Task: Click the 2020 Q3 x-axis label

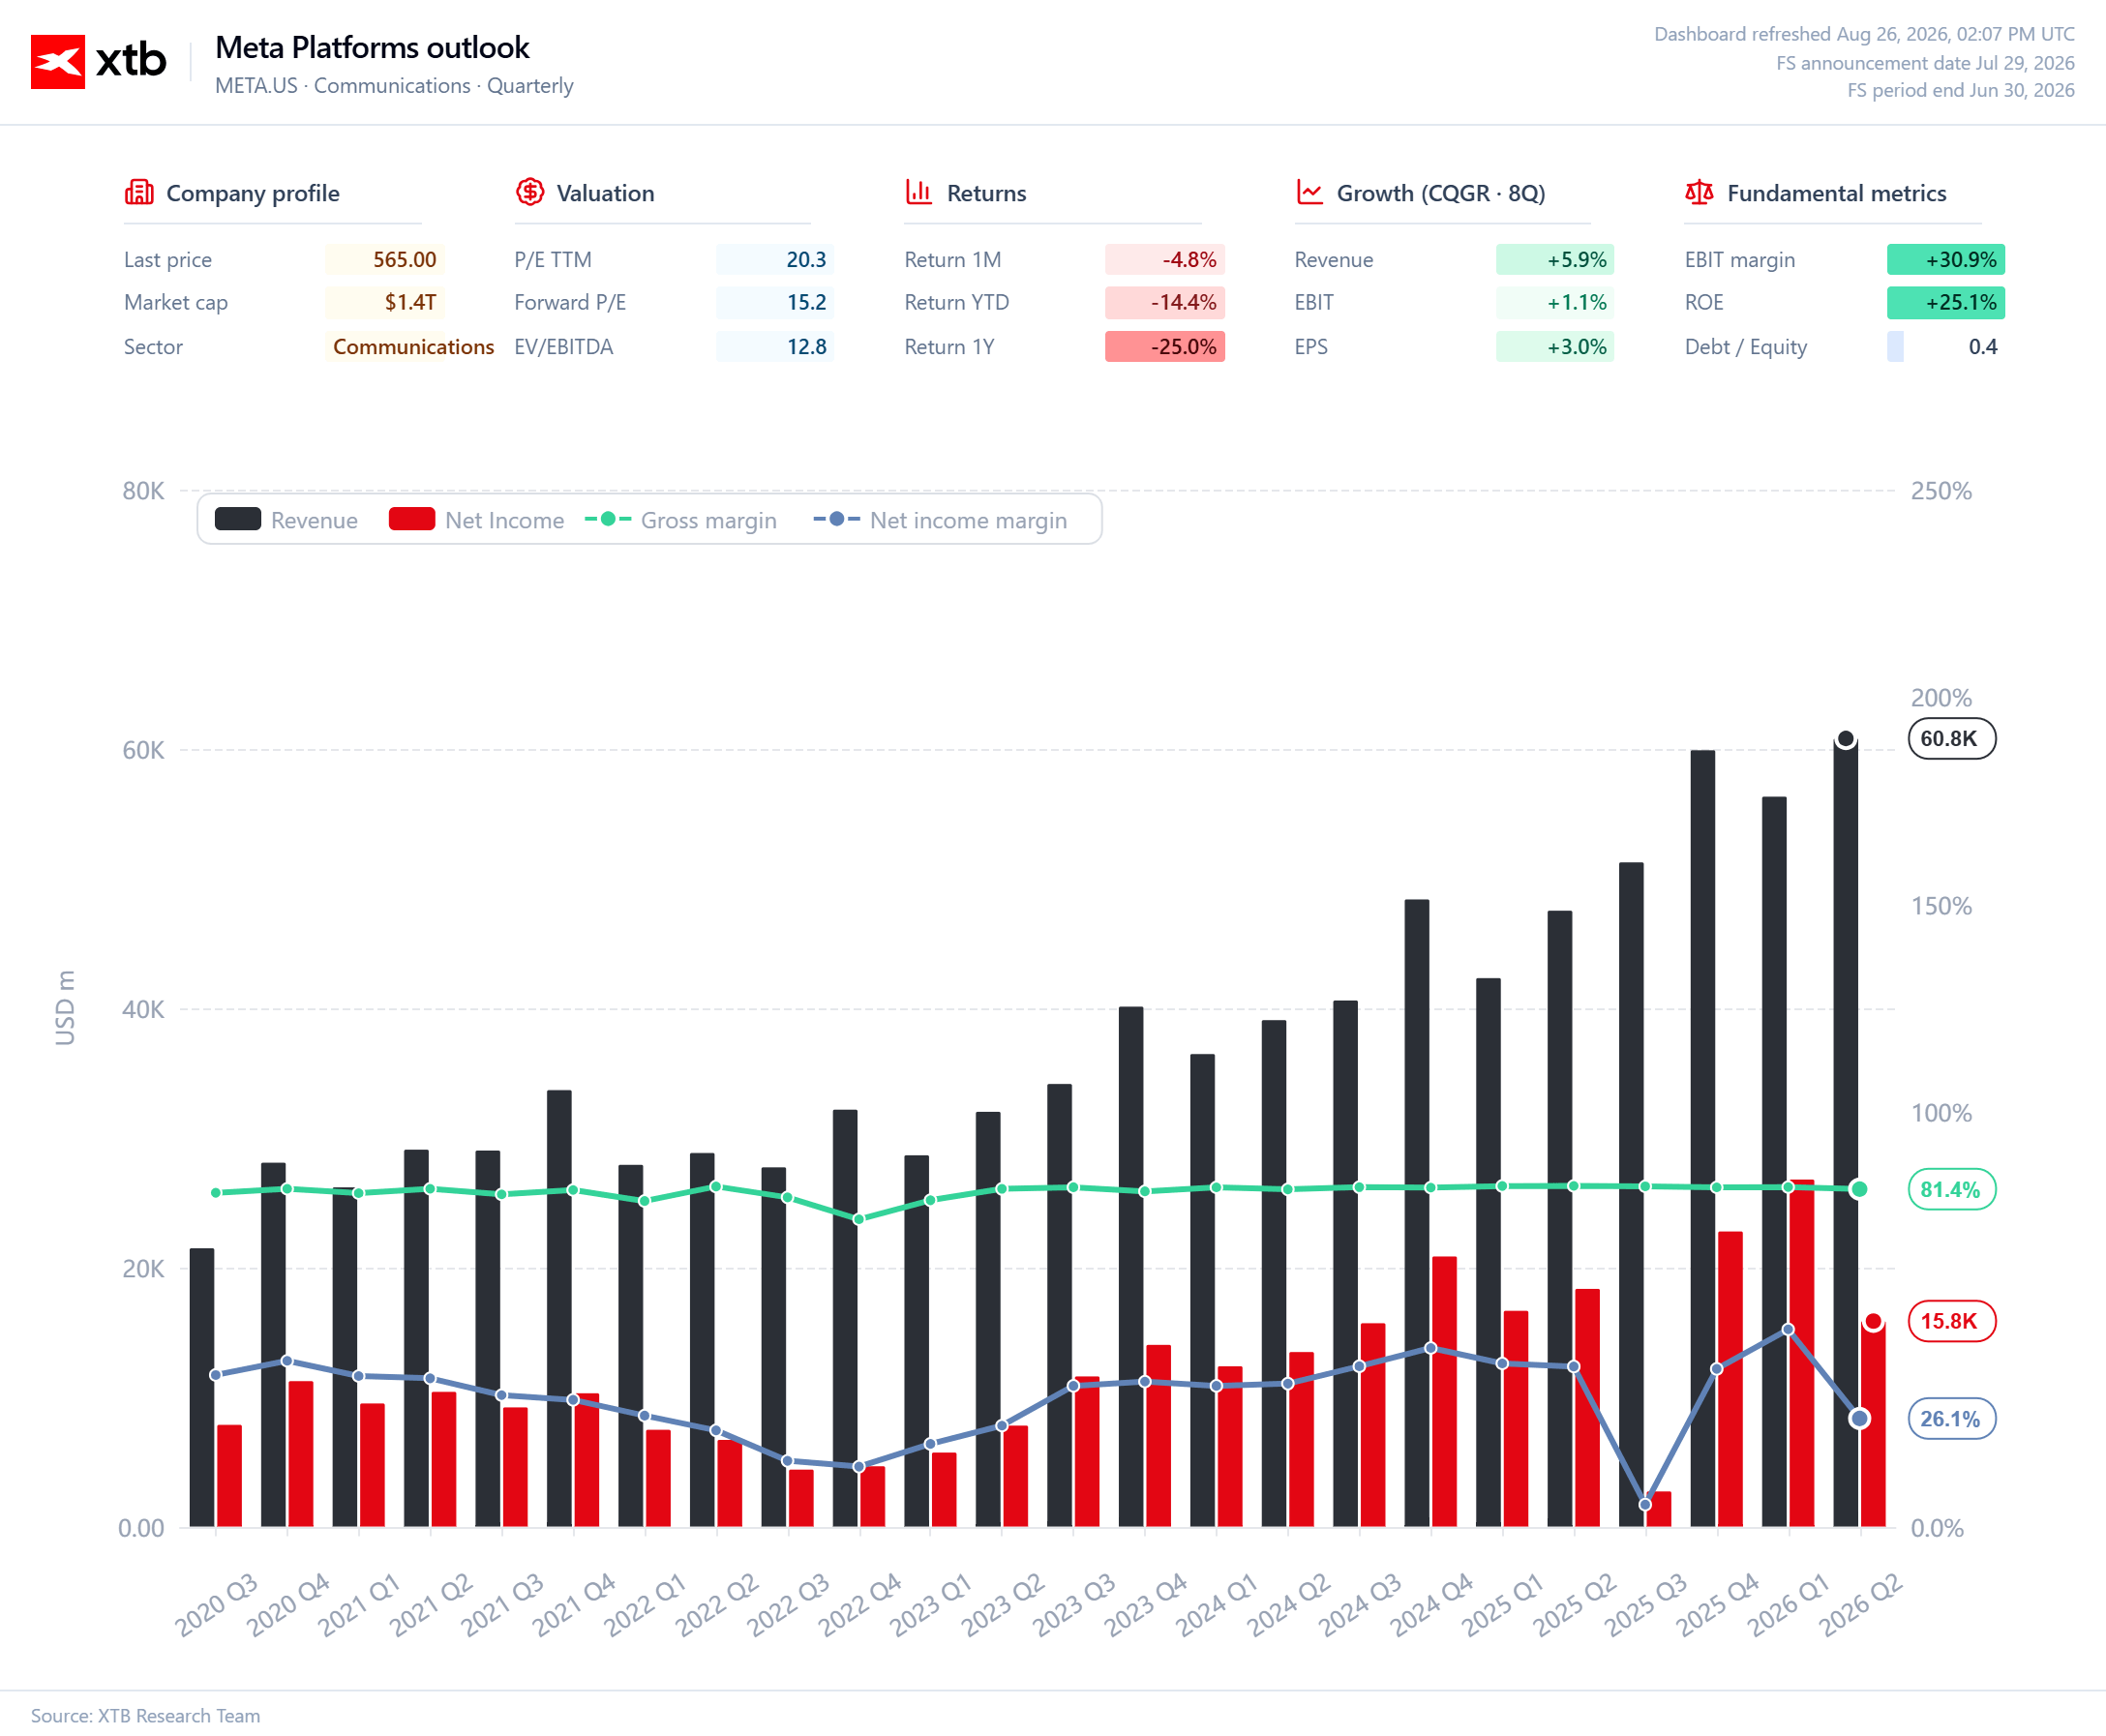Action: coord(216,1606)
